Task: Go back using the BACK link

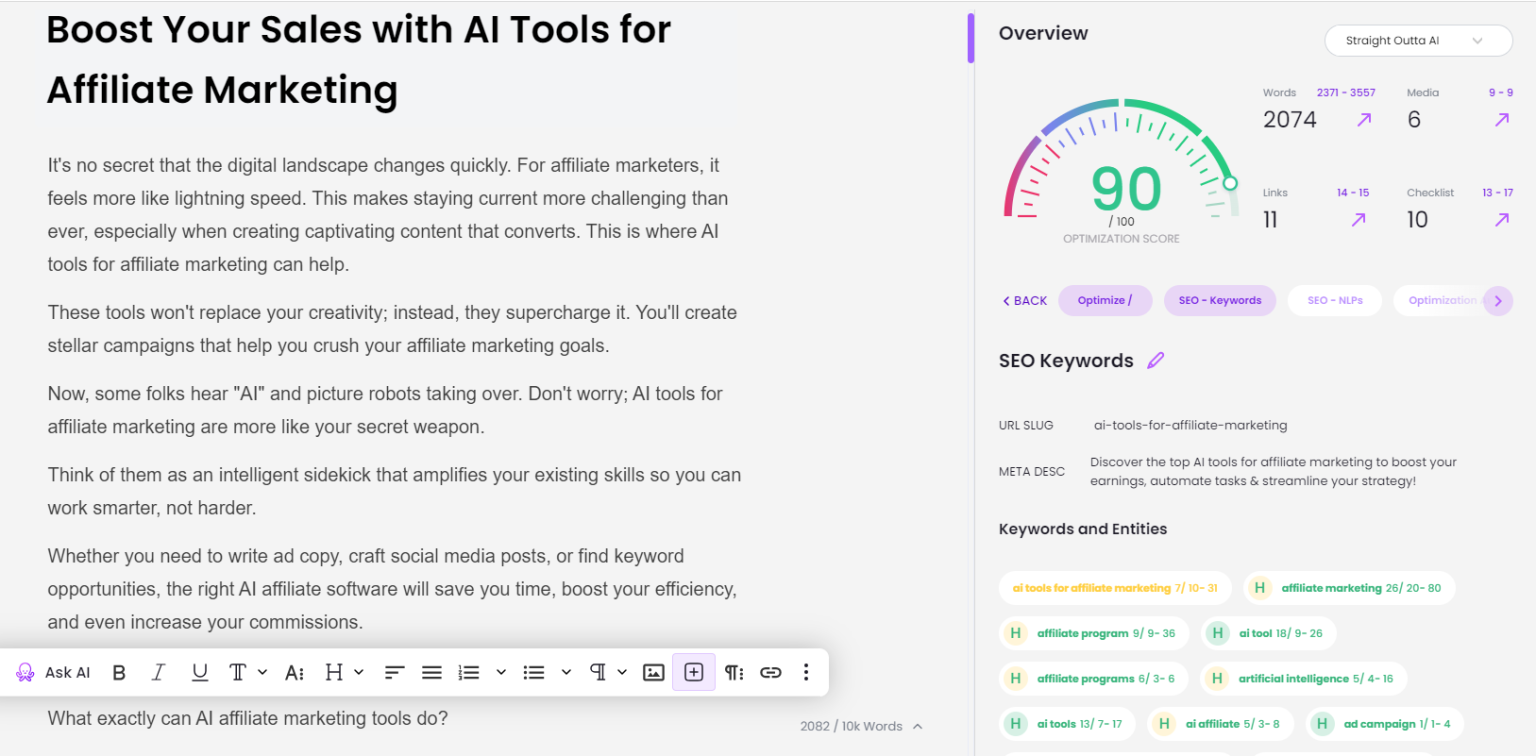Action: pyautogui.click(x=1024, y=301)
